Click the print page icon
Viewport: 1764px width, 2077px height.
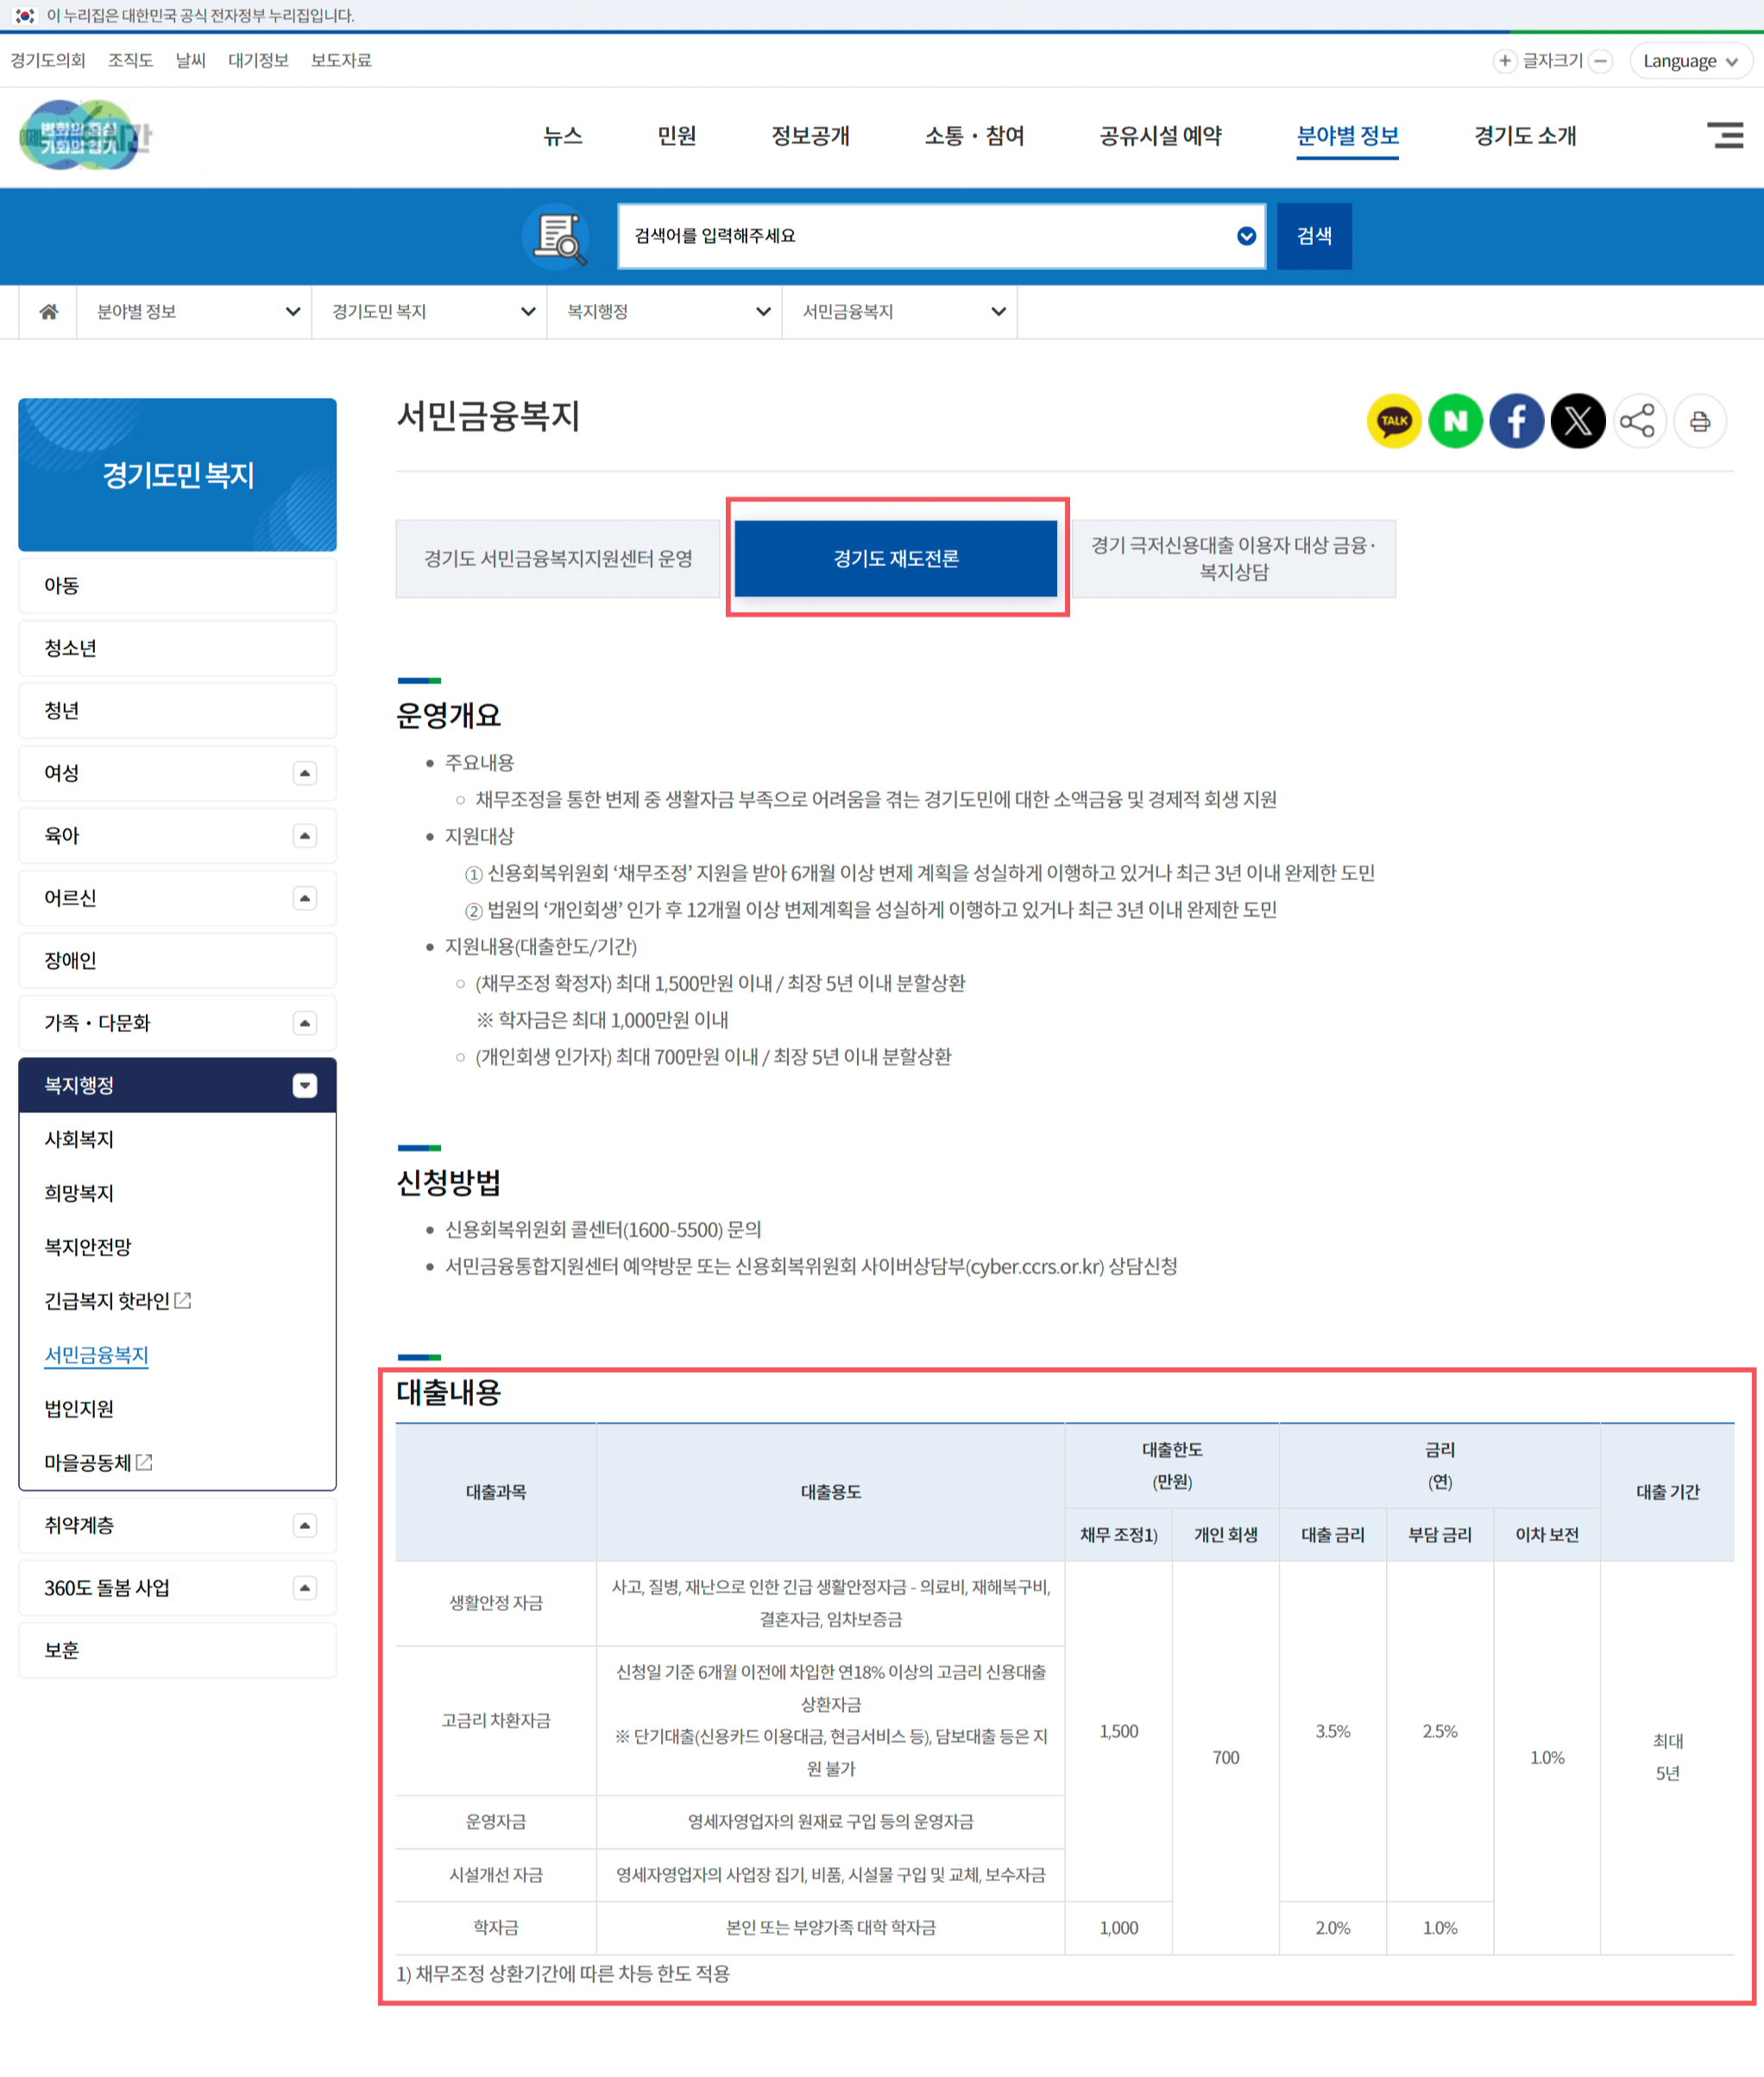pos(1699,421)
